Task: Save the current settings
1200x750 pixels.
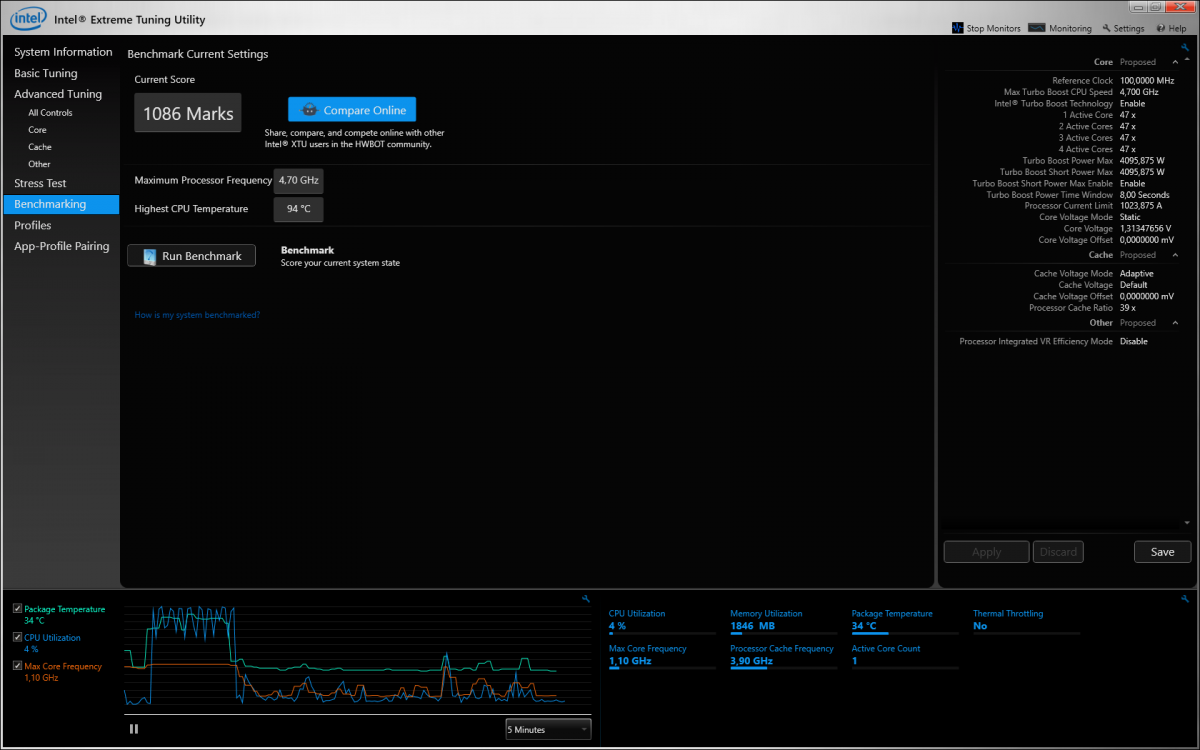Action: point(1162,552)
